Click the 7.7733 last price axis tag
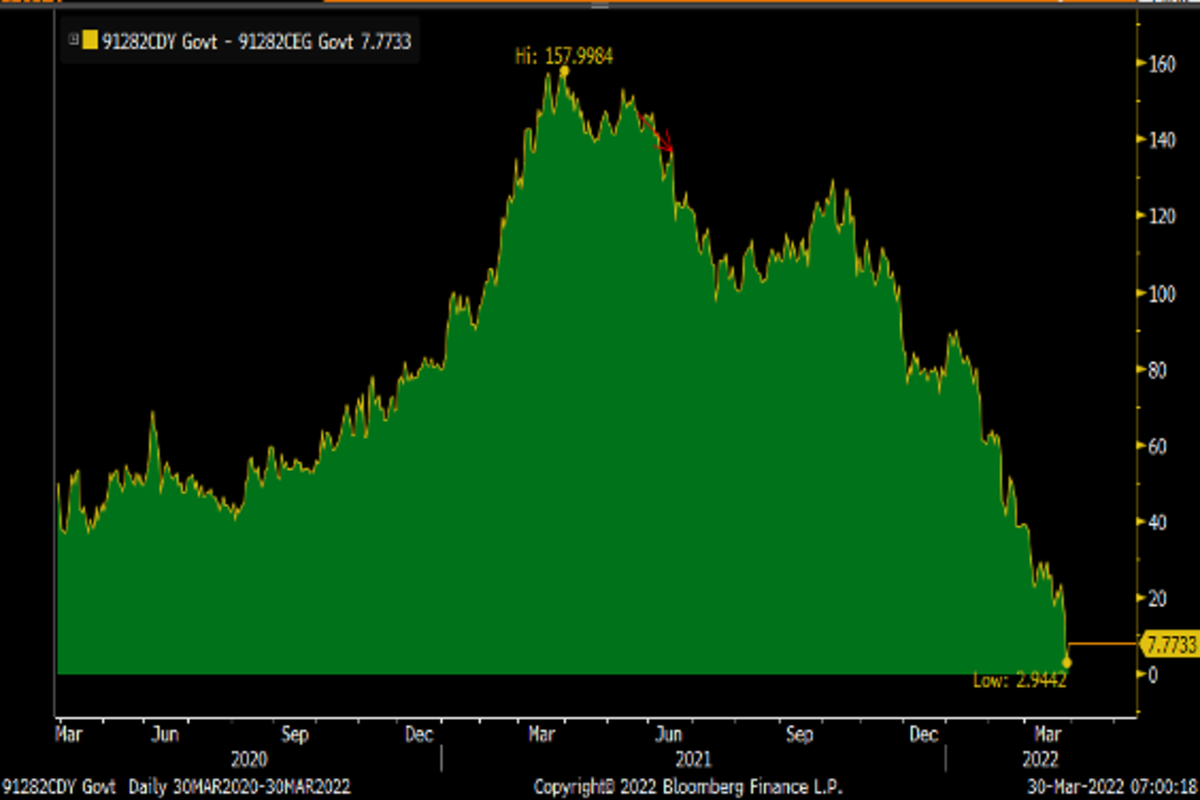1200x800 pixels. 1171,645
